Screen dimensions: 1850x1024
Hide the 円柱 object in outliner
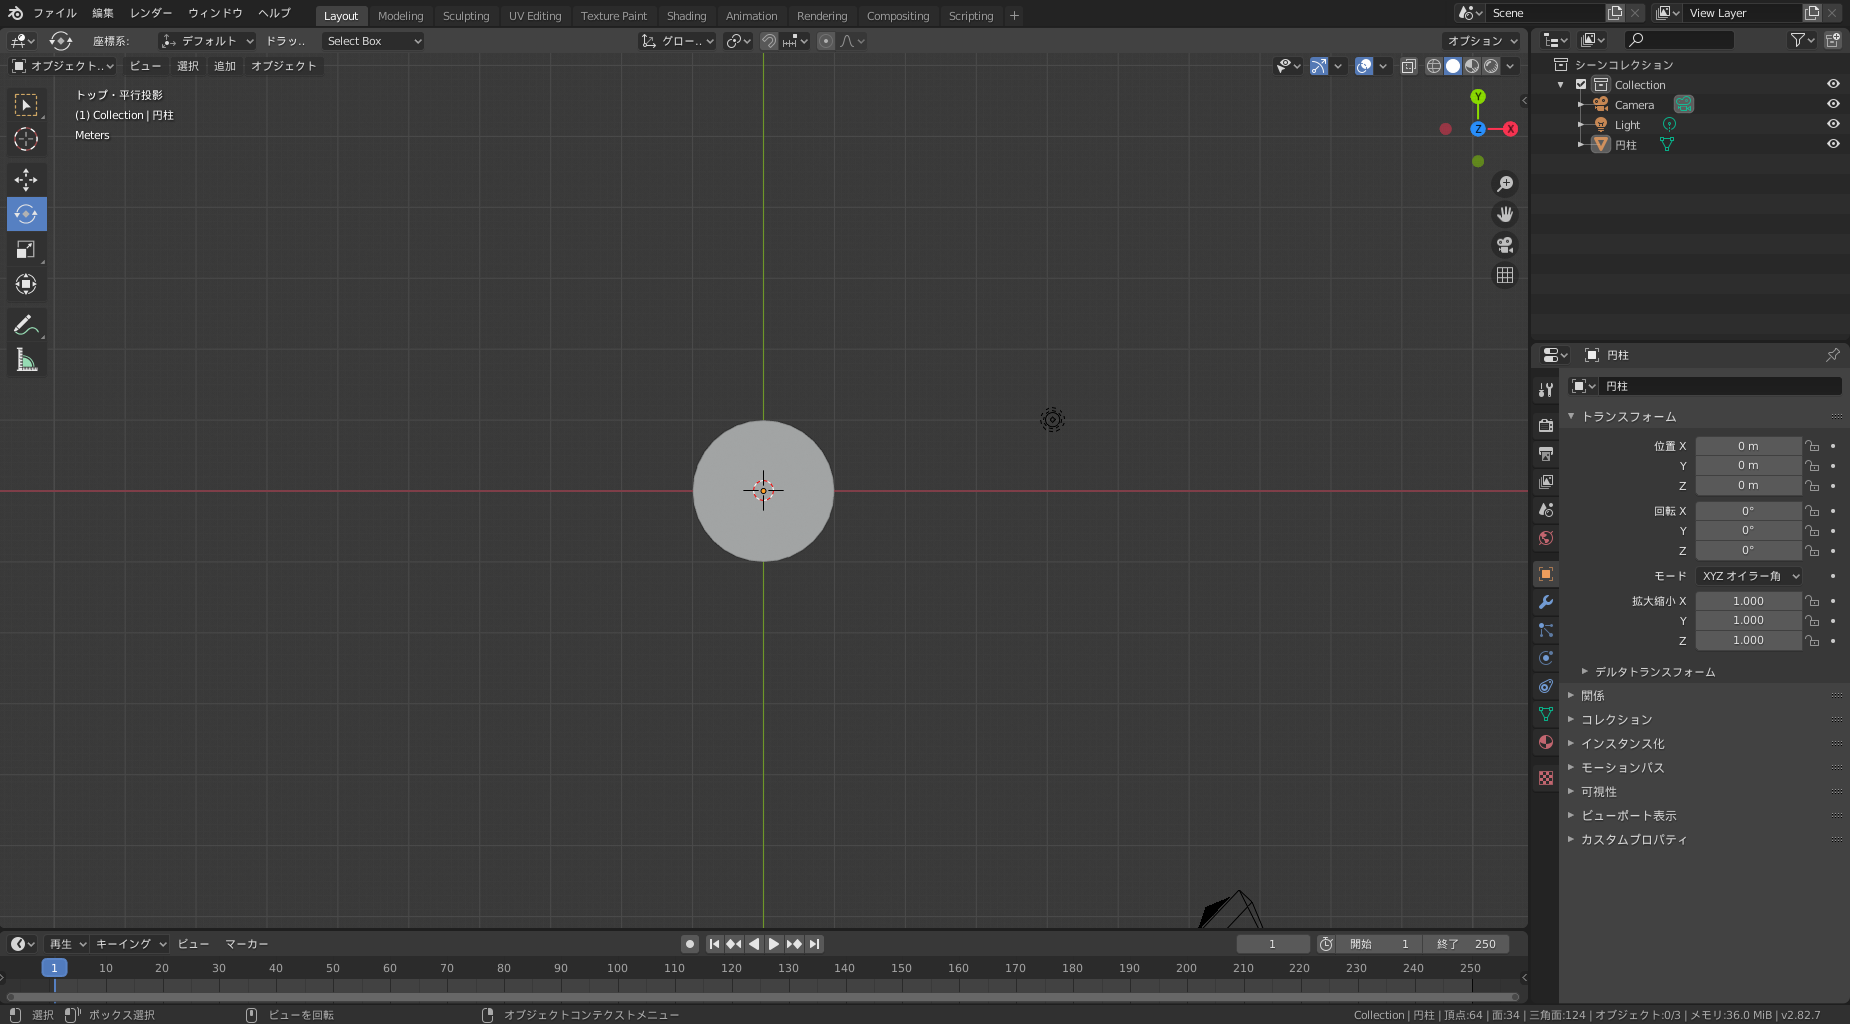tap(1833, 144)
